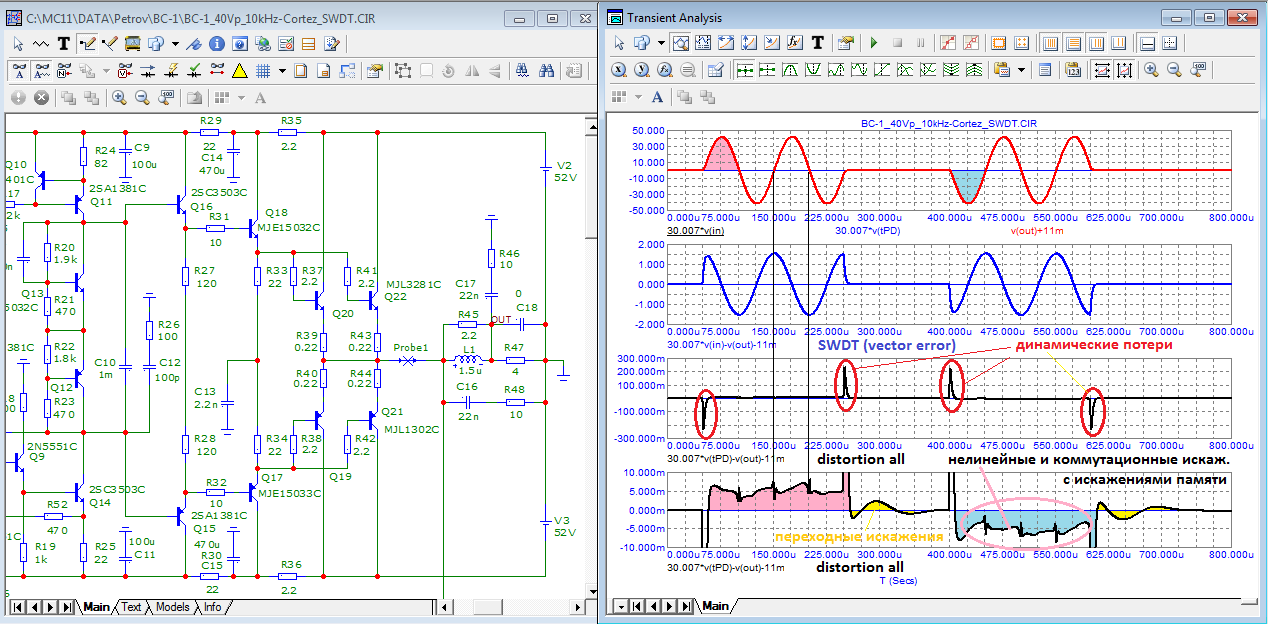
Task: Expand dropdown beside window stack icon in analysis
Action: point(661,43)
